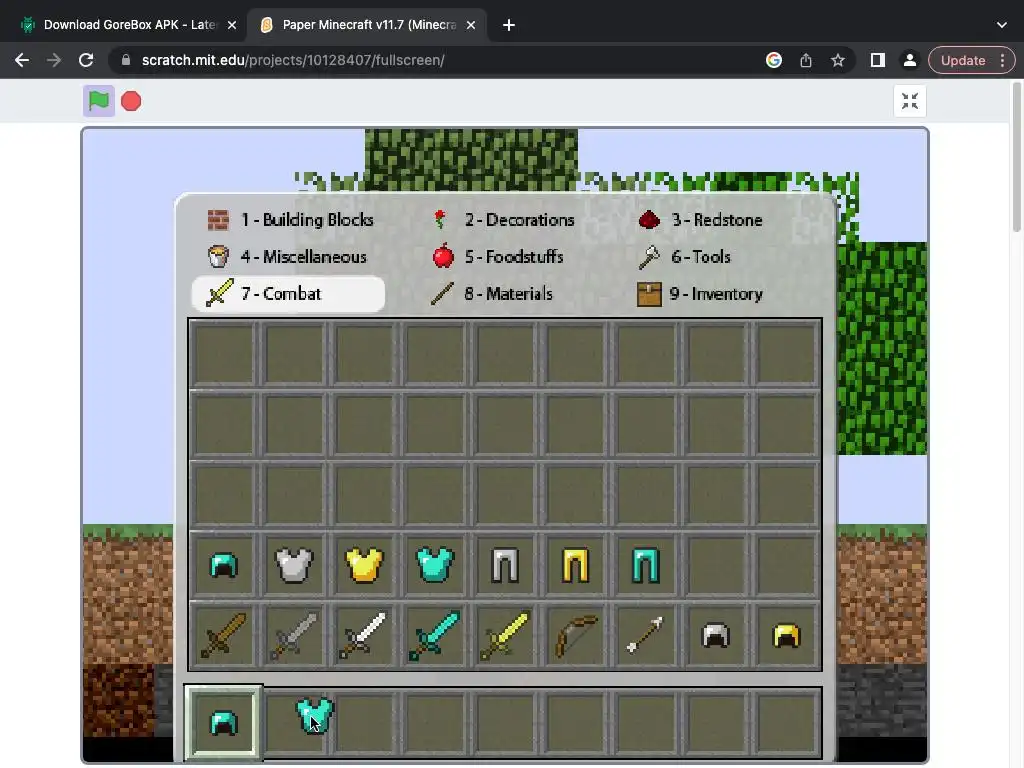Screen dimensions: 1024x768
Task: Open the 2 - Decorations category
Action: pyautogui.click(x=503, y=220)
